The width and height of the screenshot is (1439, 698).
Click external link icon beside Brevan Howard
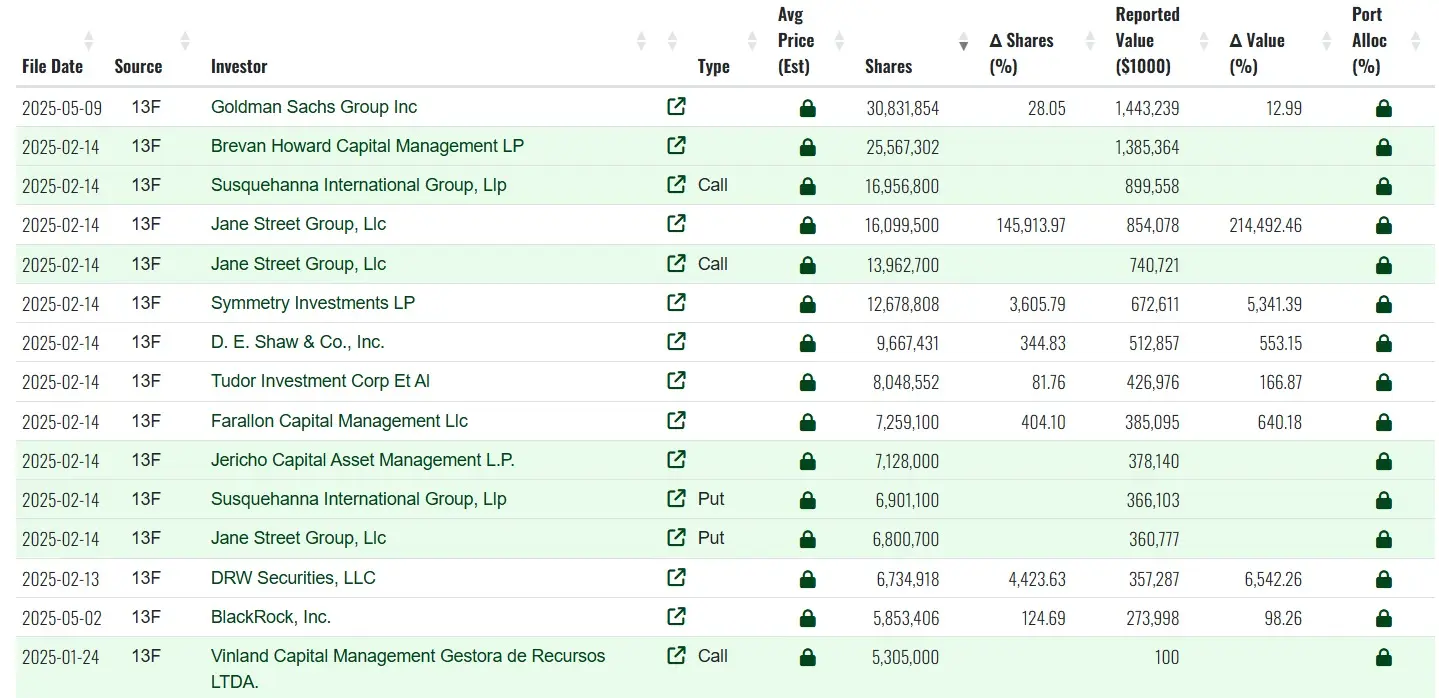pos(676,146)
